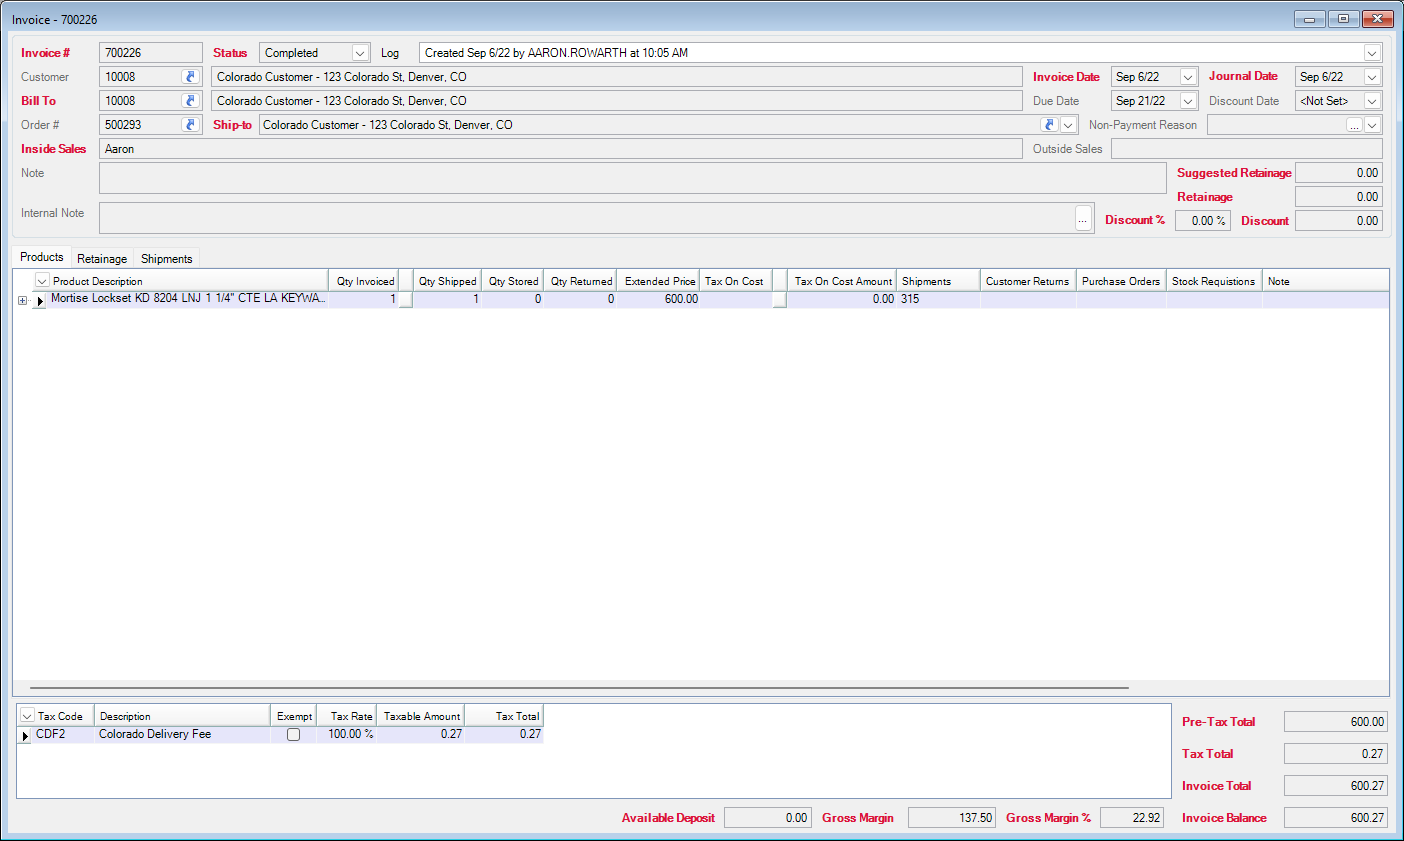
Task: Open tax grid column chooser dropdown
Action: click(x=27, y=716)
